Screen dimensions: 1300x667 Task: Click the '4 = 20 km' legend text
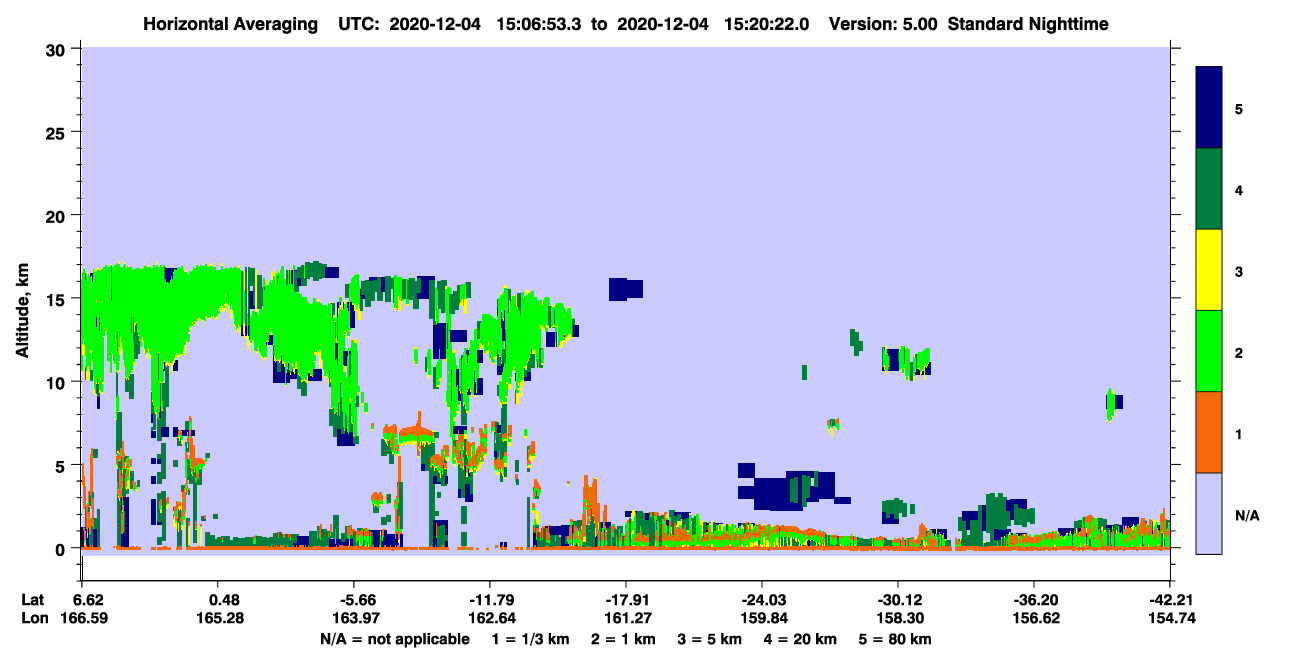[801, 639]
